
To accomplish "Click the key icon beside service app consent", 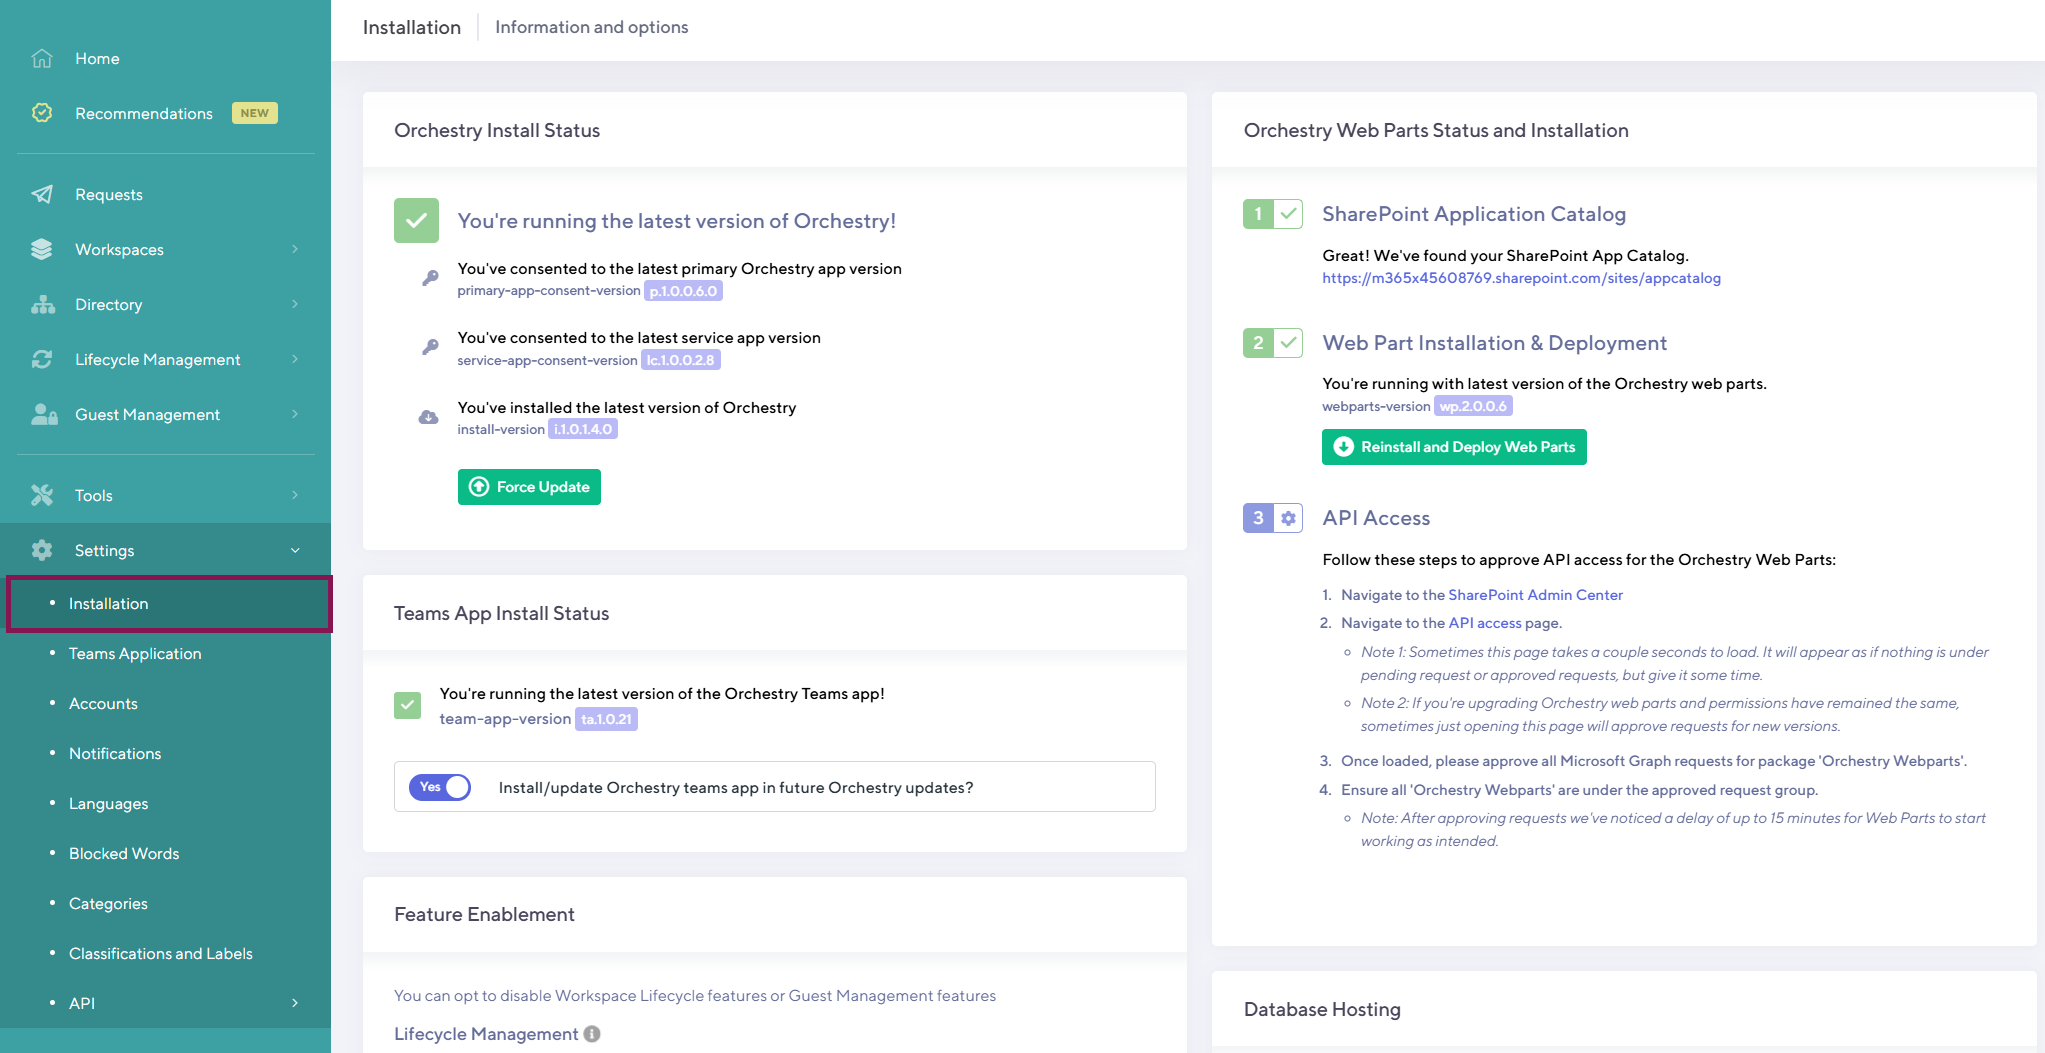I will 430,347.
